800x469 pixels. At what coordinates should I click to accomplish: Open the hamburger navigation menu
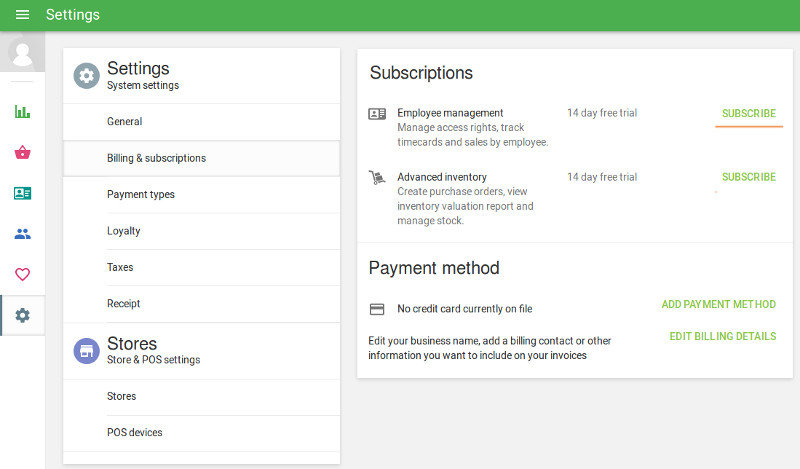click(22, 15)
